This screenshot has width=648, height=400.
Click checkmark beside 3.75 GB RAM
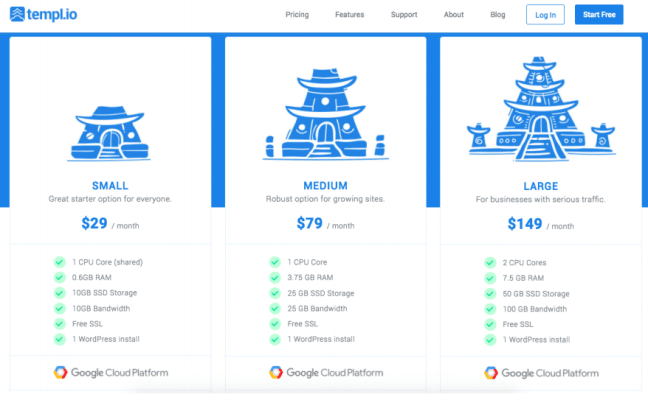tap(275, 277)
